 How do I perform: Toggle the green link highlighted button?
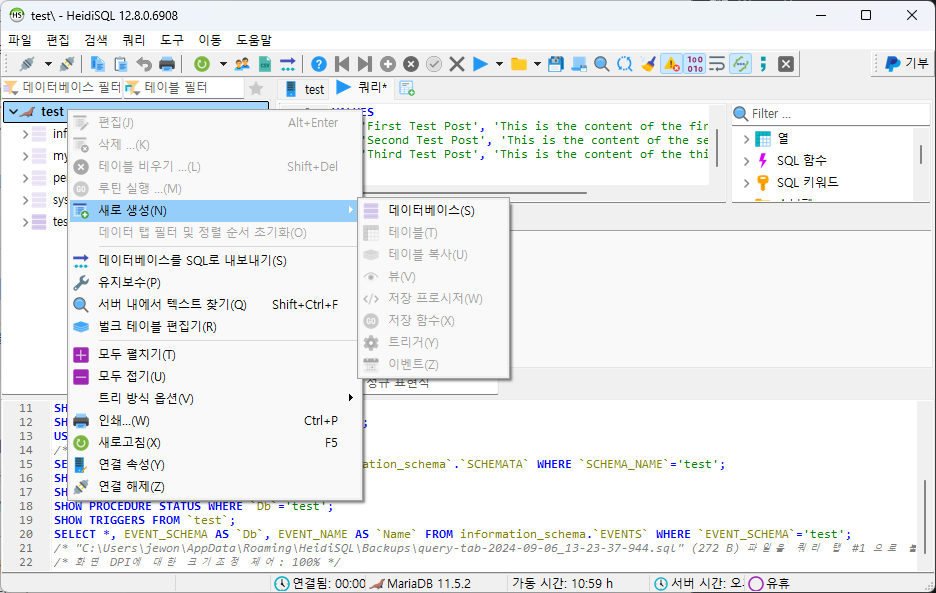[740, 64]
